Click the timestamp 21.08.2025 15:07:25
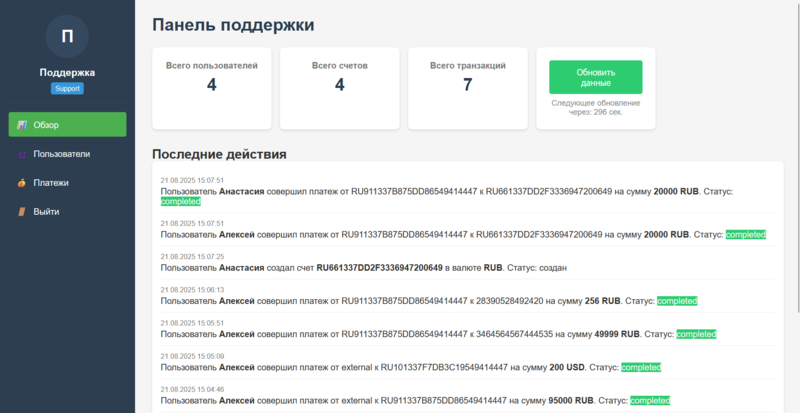Viewport: 800px width, 413px height. tap(192, 257)
